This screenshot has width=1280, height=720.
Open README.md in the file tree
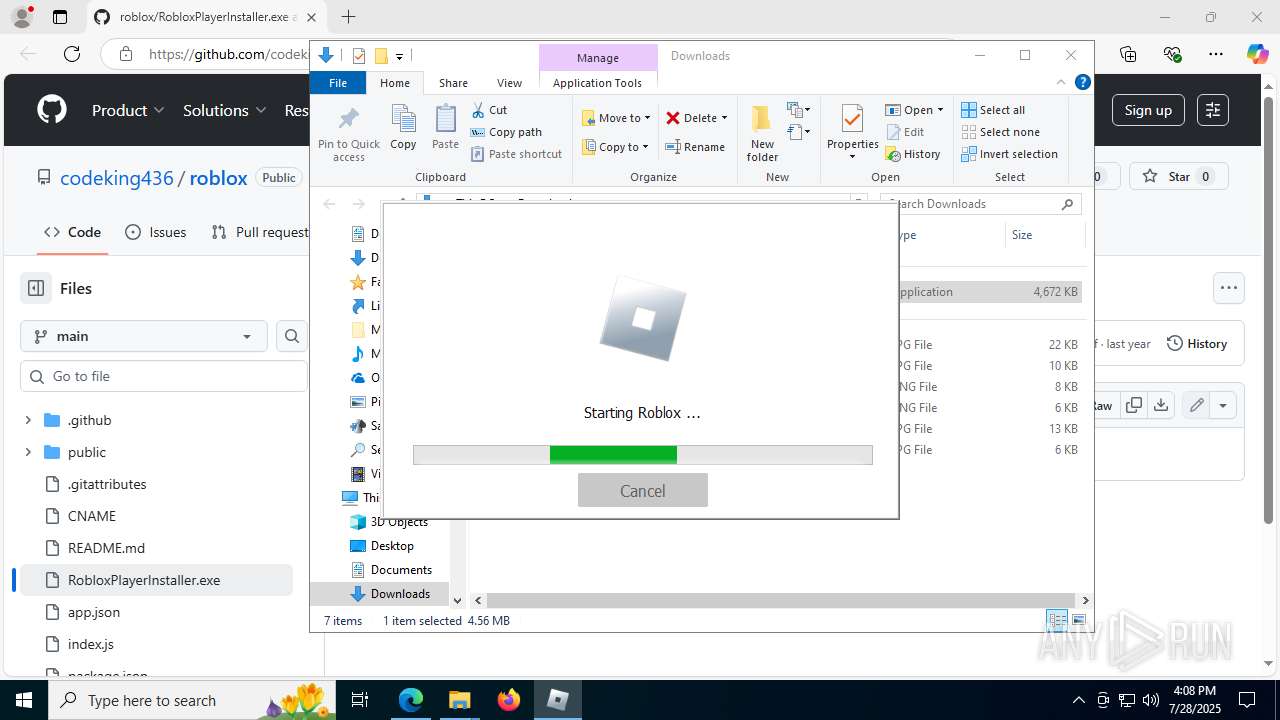tap(106, 548)
